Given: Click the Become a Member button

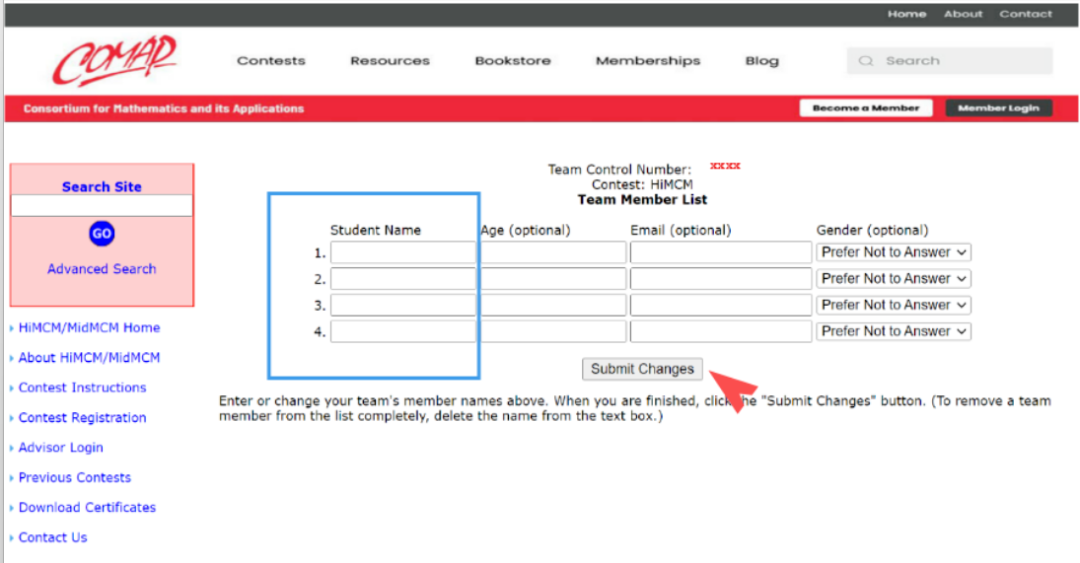Looking at the screenshot, I should (x=866, y=108).
